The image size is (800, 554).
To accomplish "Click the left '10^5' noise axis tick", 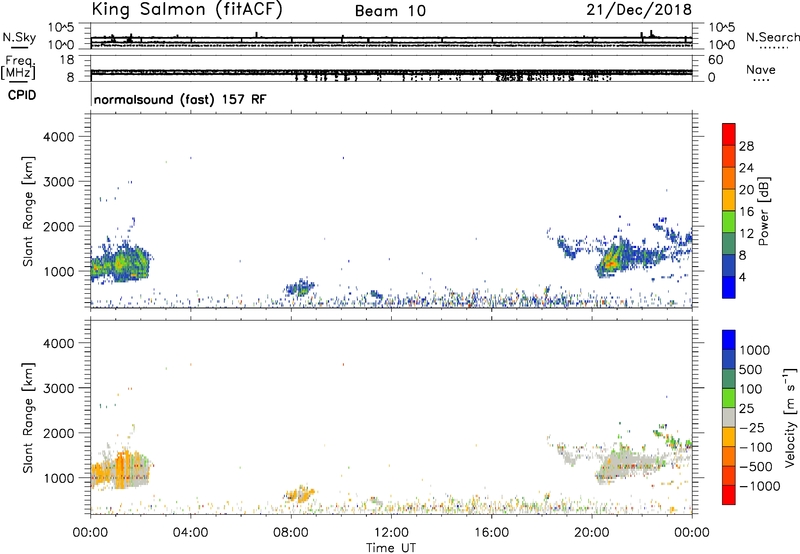I will coord(62,28).
